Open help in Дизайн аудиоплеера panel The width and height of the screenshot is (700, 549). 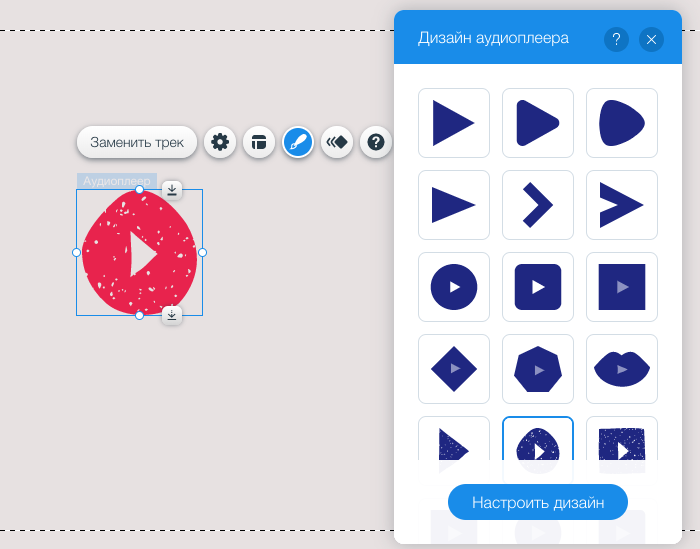click(617, 39)
